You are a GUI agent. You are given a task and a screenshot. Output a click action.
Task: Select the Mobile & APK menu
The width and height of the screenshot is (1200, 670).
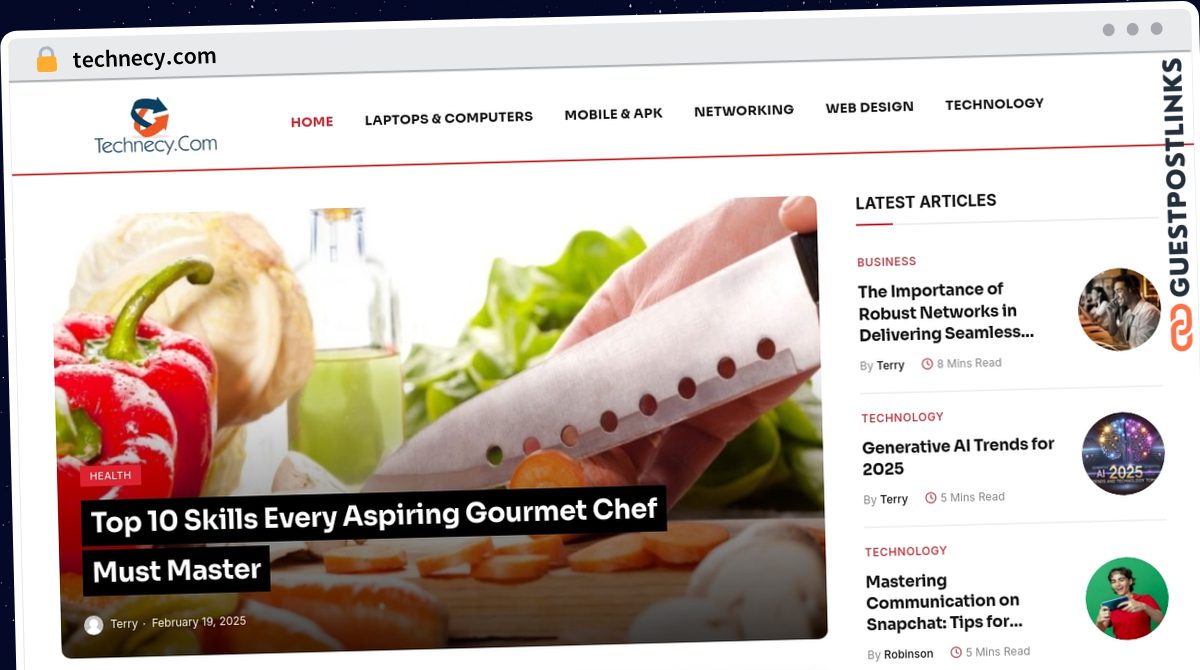[613, 114]
